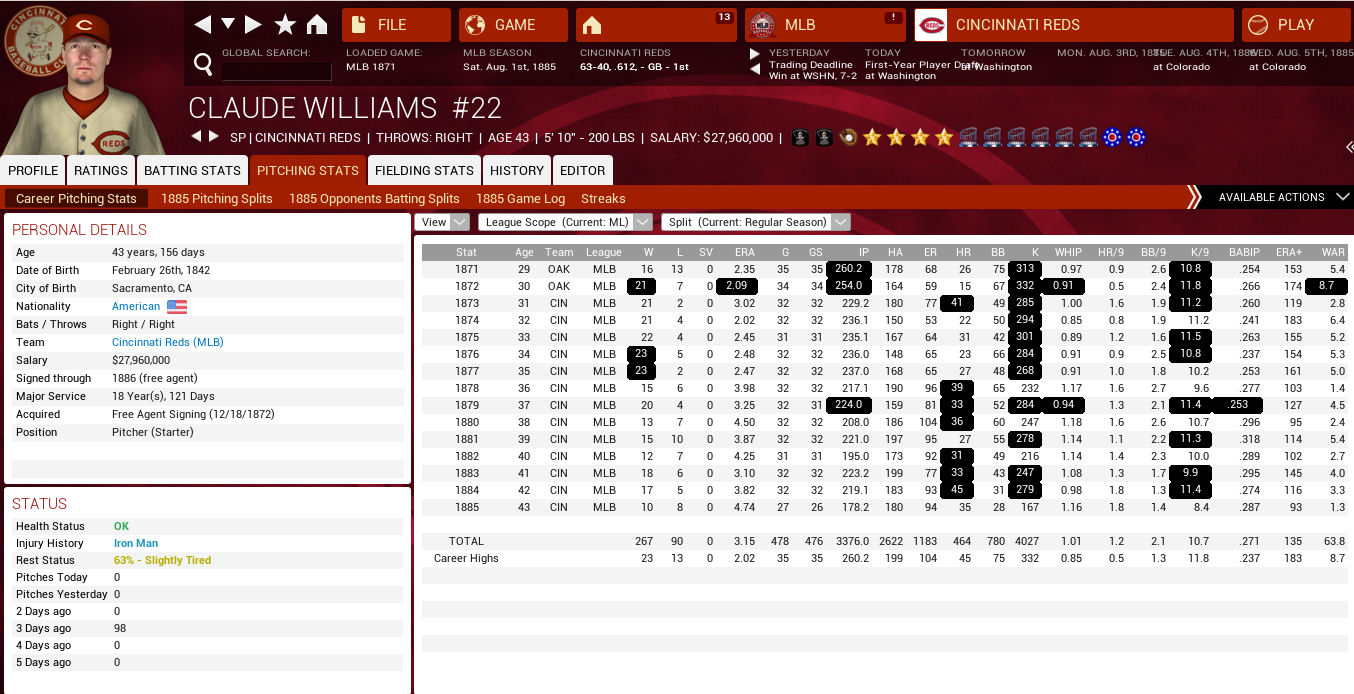The width and height of the screenshot is (1354, 694).
Task: Click into the global search field
Action: coord(276,71)
